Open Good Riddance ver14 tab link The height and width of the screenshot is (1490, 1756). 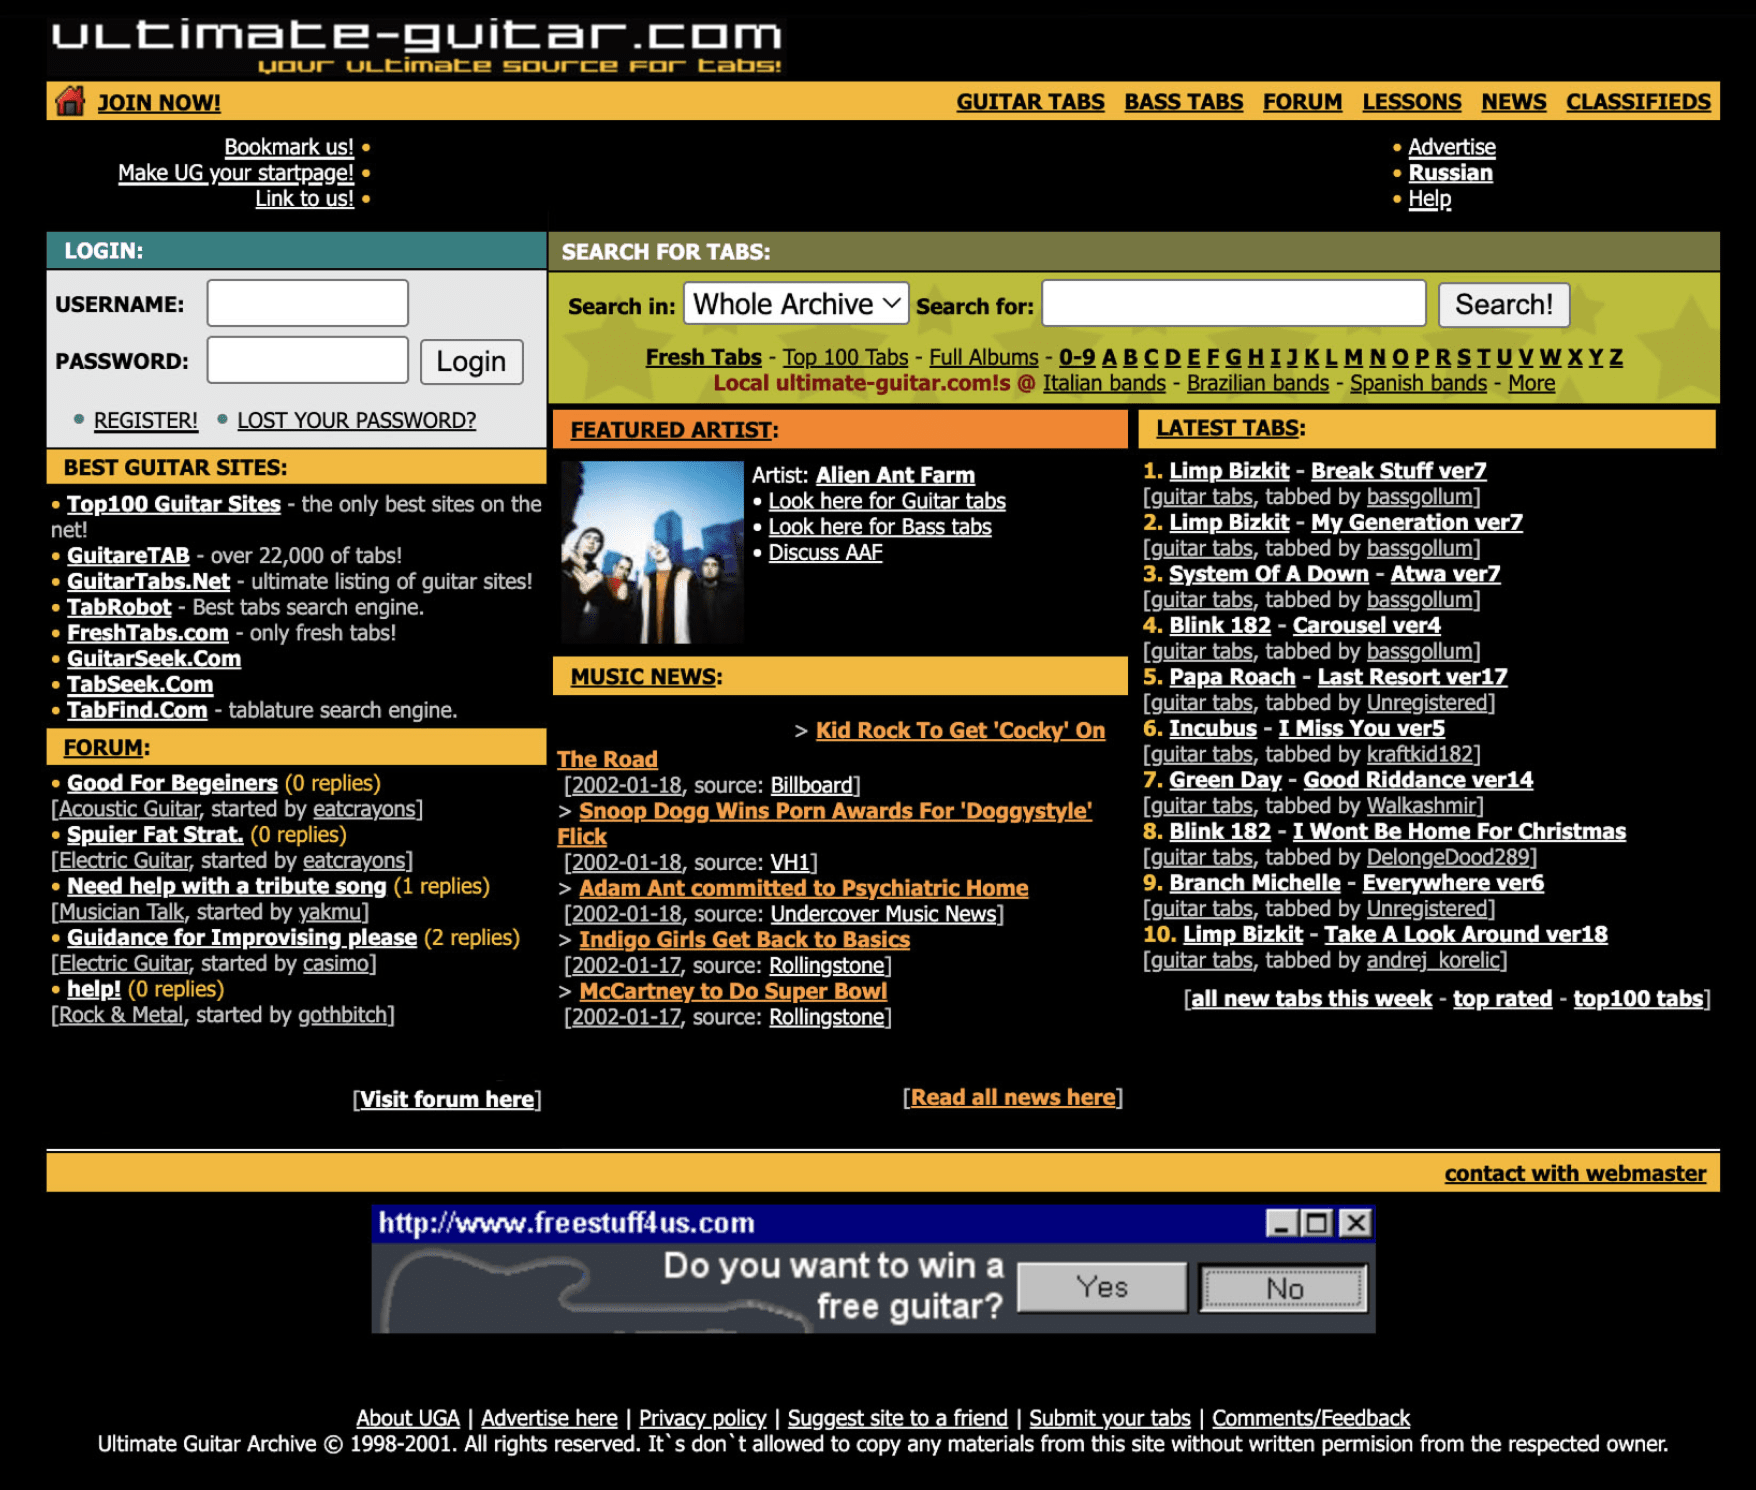pos(1418,780)
